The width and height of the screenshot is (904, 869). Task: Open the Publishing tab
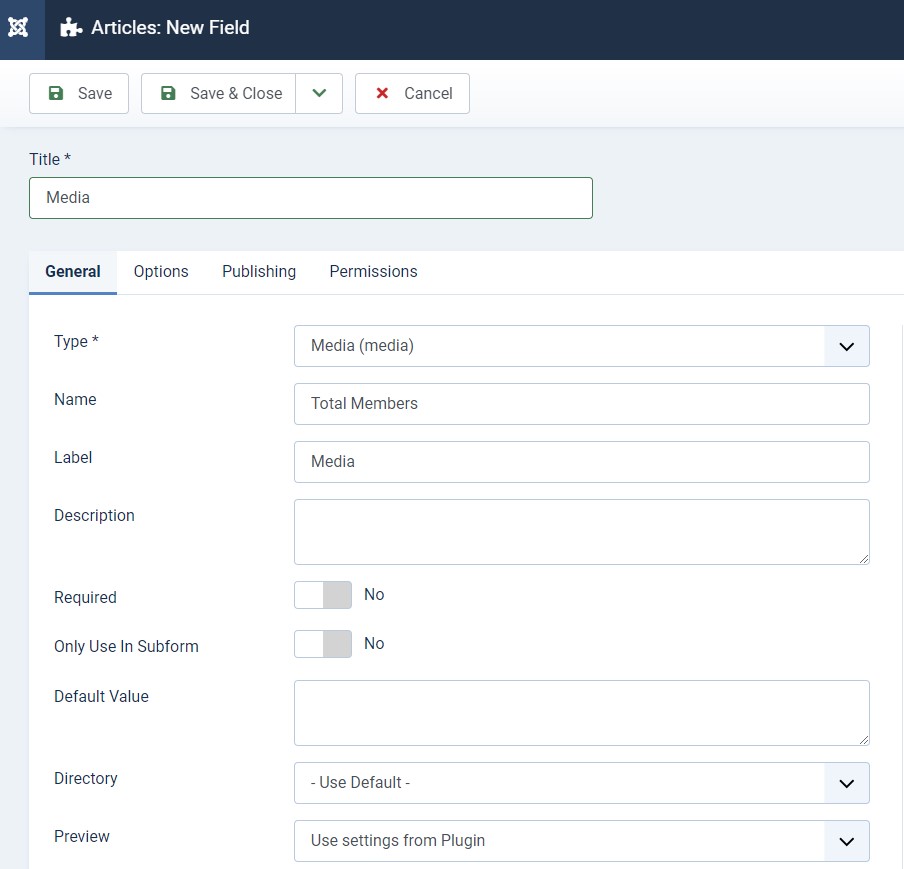[259, 272]
